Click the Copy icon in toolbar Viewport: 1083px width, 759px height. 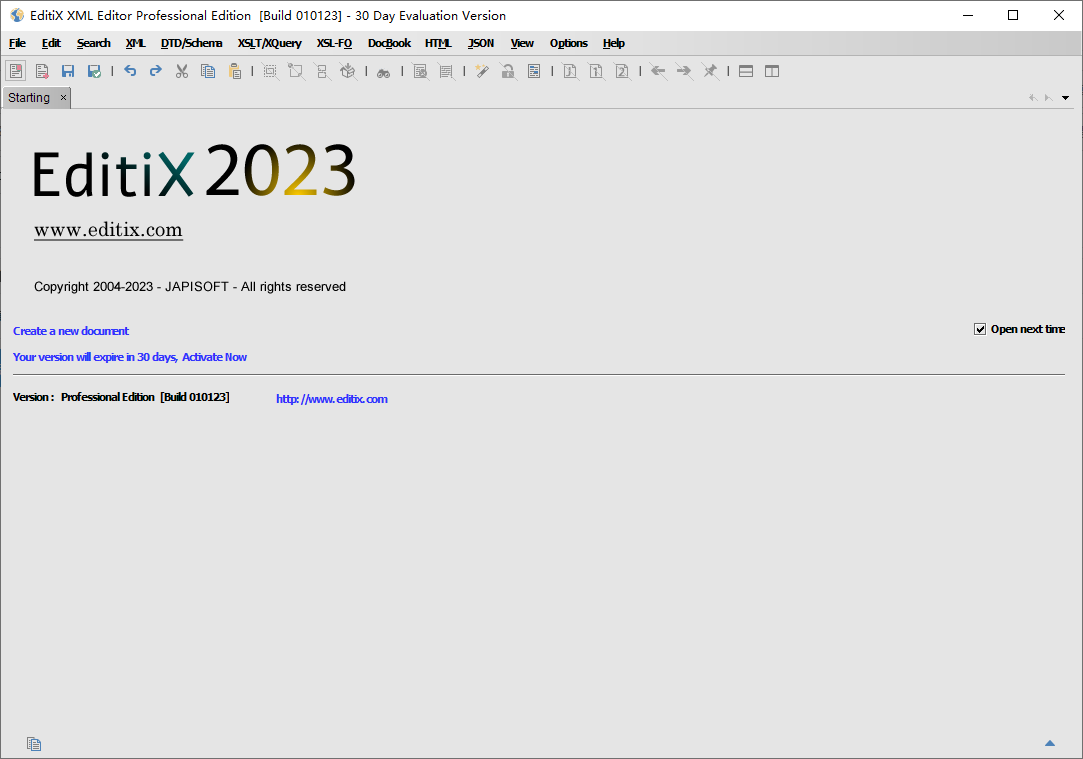point(208,71)
